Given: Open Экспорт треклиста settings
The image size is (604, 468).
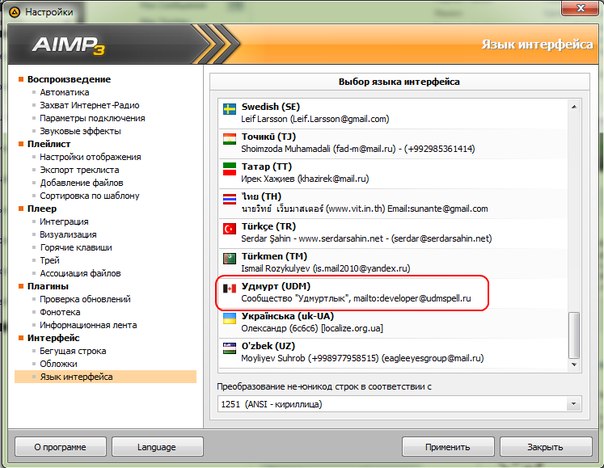Looking at the screenshot, I should pyautogui.click(x=79, y=170).
